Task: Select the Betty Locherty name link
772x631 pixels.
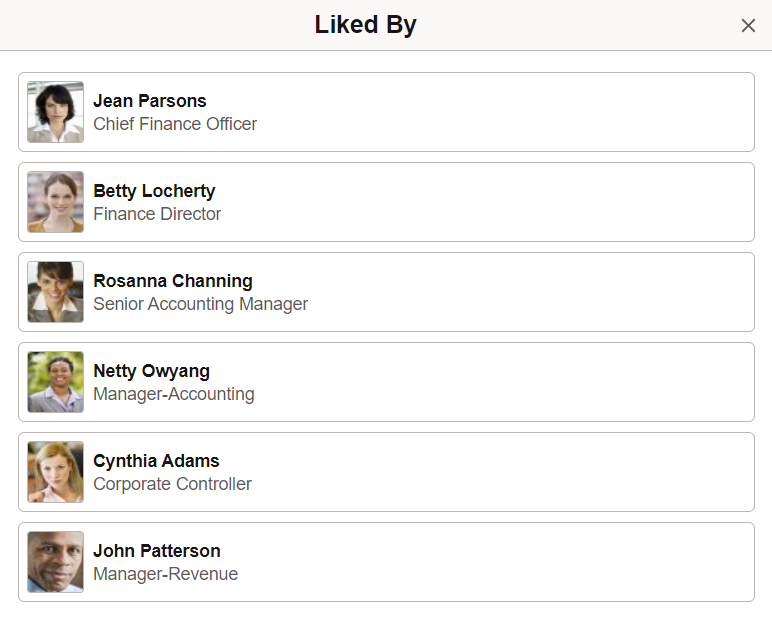Action: pos(154,191)
